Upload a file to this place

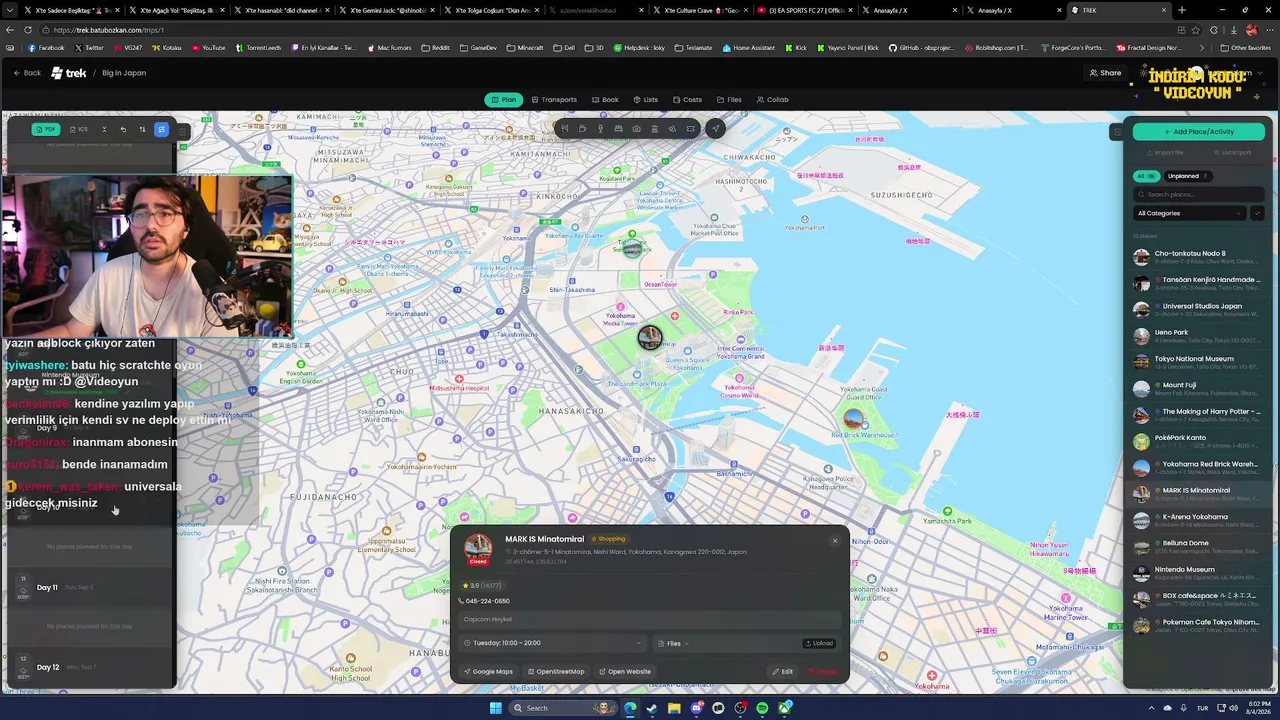click(819, 643)
